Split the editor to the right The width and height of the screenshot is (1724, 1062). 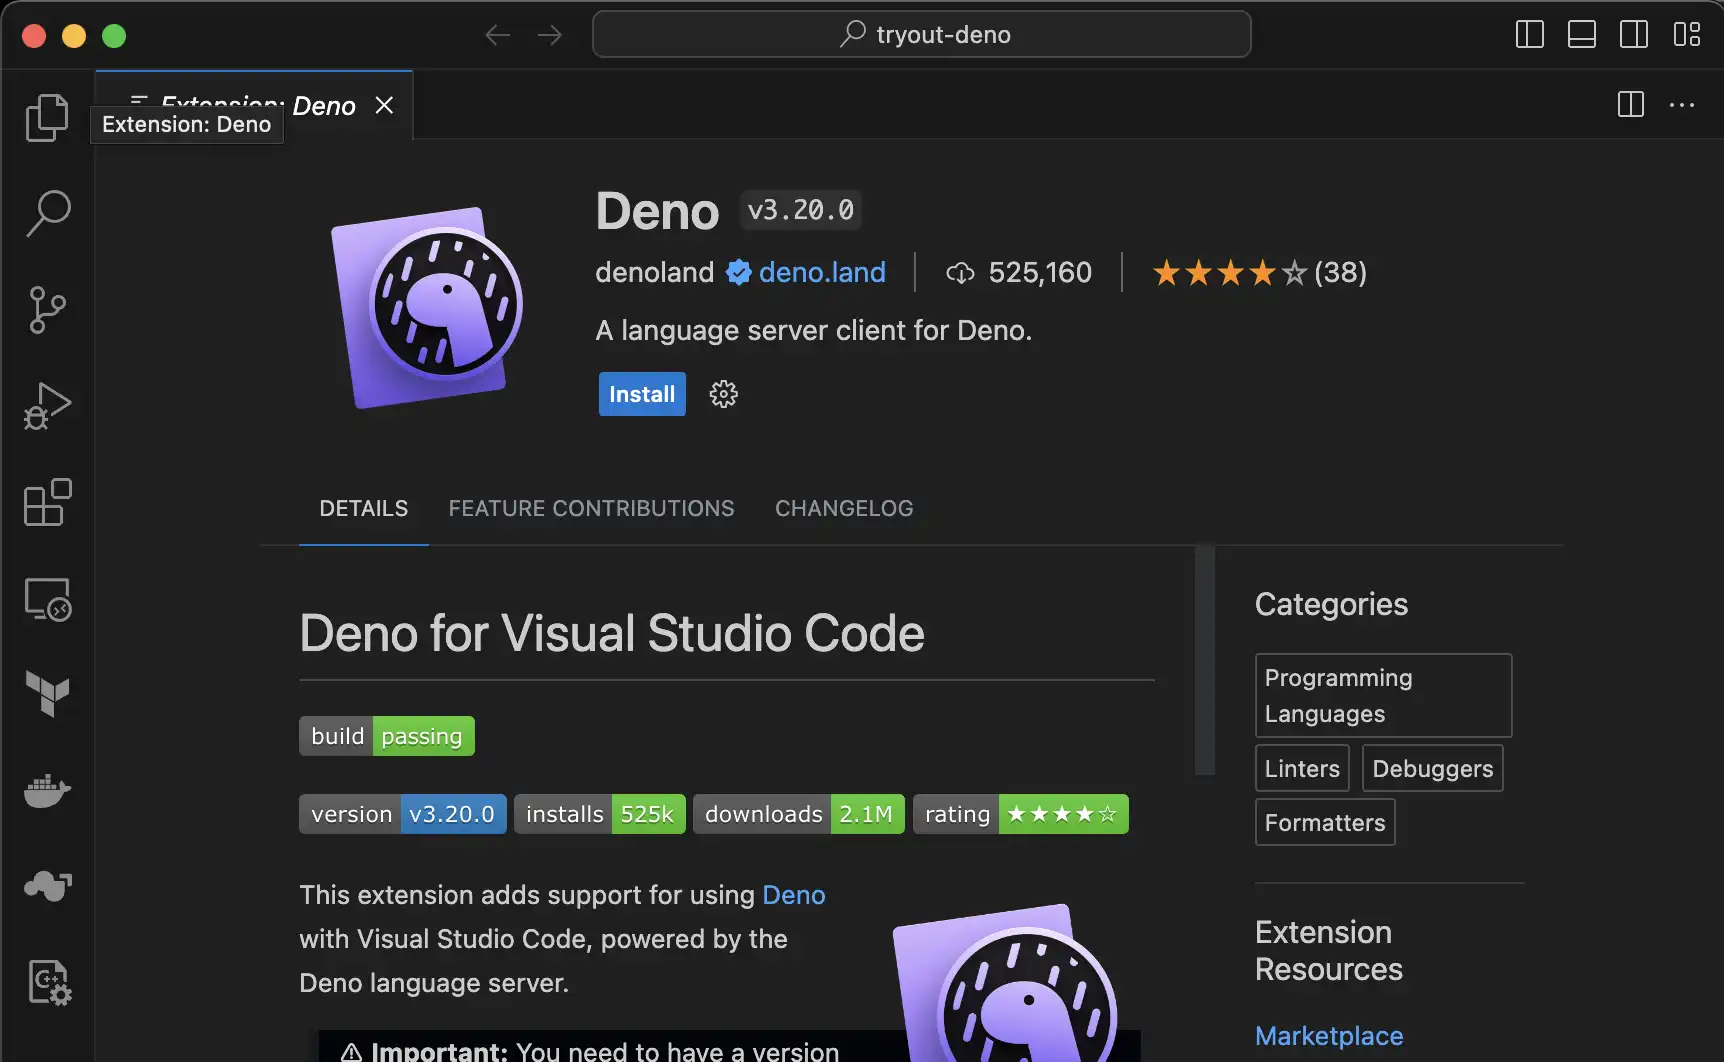click(x=1631, y=104)
